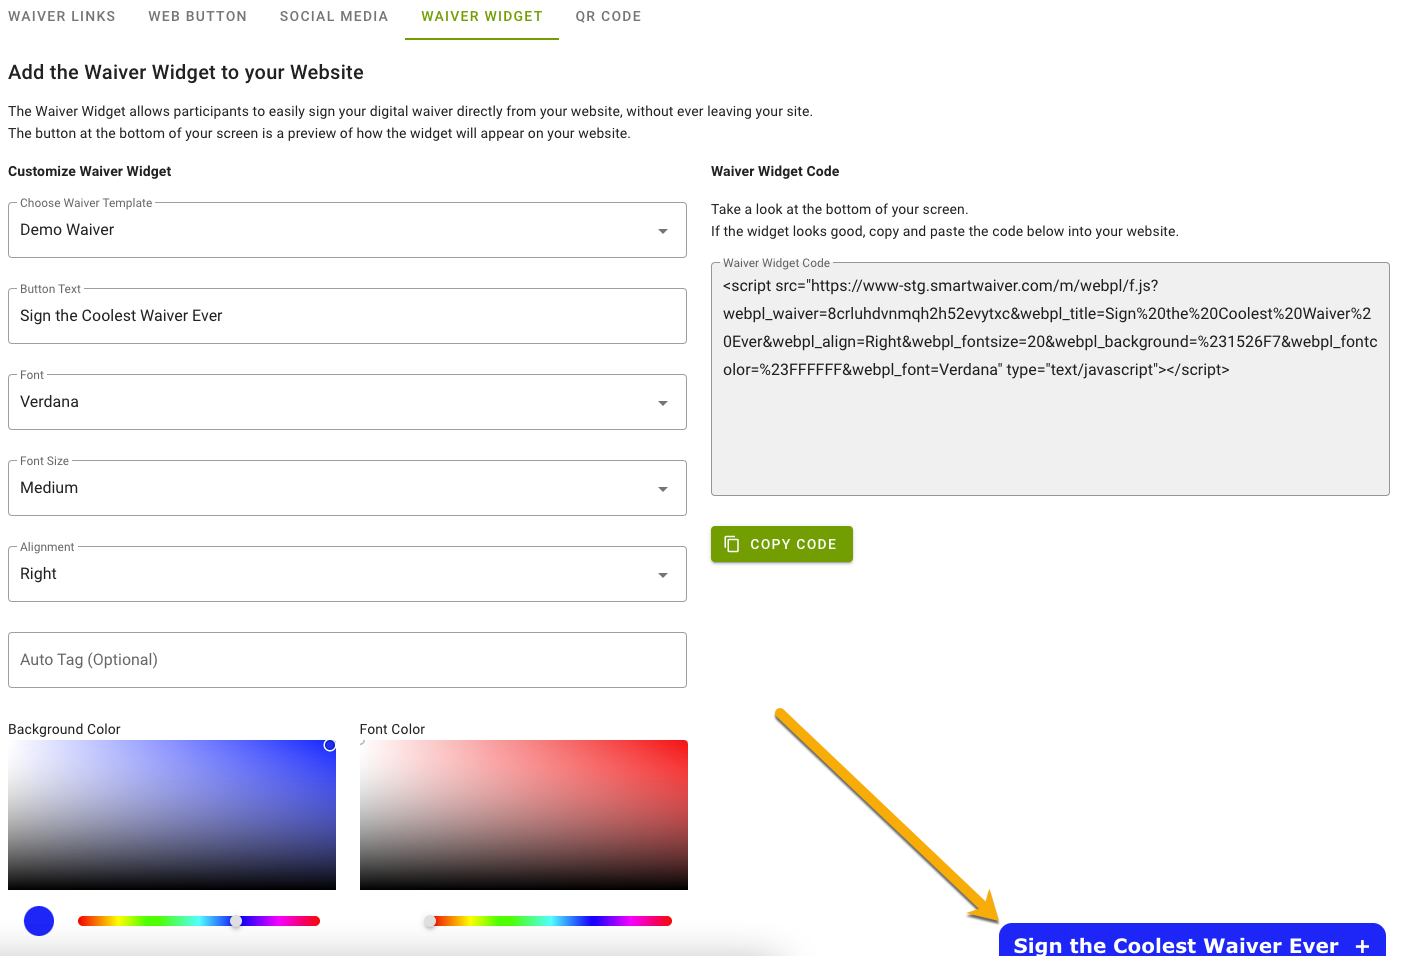Expand the Font dropdown showing Verdana

tap(347, 402)
